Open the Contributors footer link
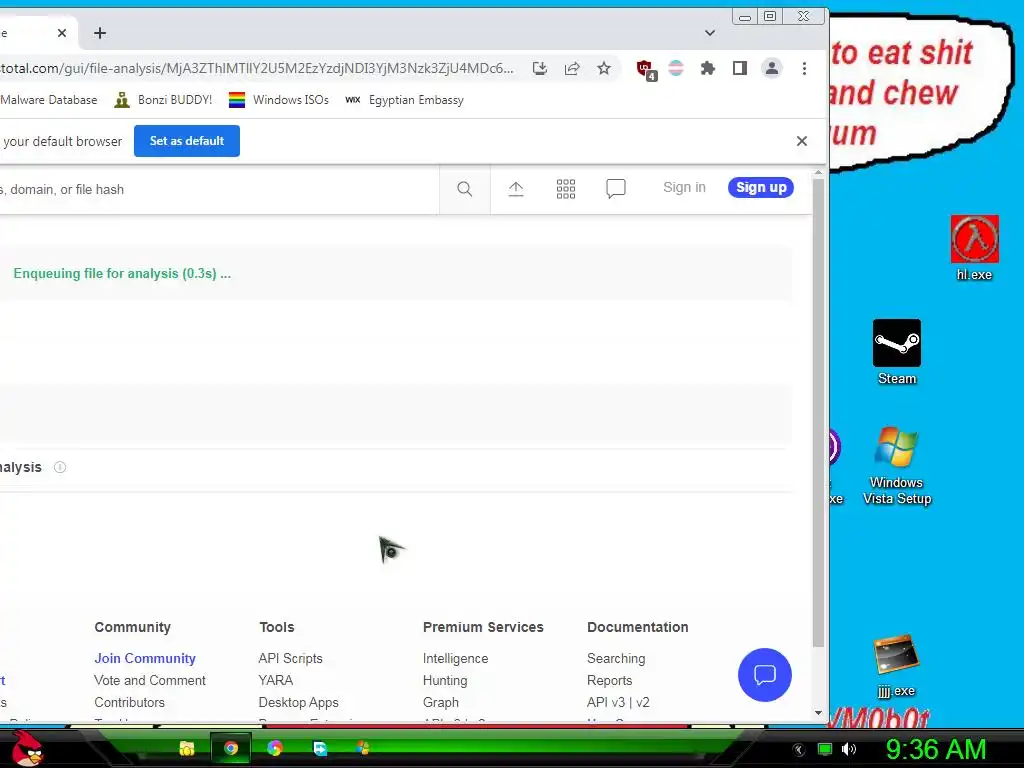The image size is (1024, 768). [x=129, y=703]
